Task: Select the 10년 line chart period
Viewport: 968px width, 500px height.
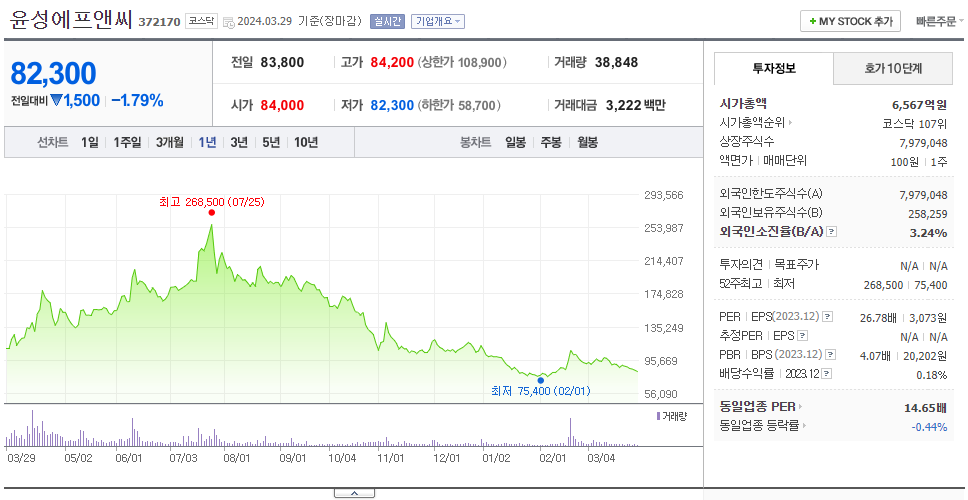Action: pos(306,143)
